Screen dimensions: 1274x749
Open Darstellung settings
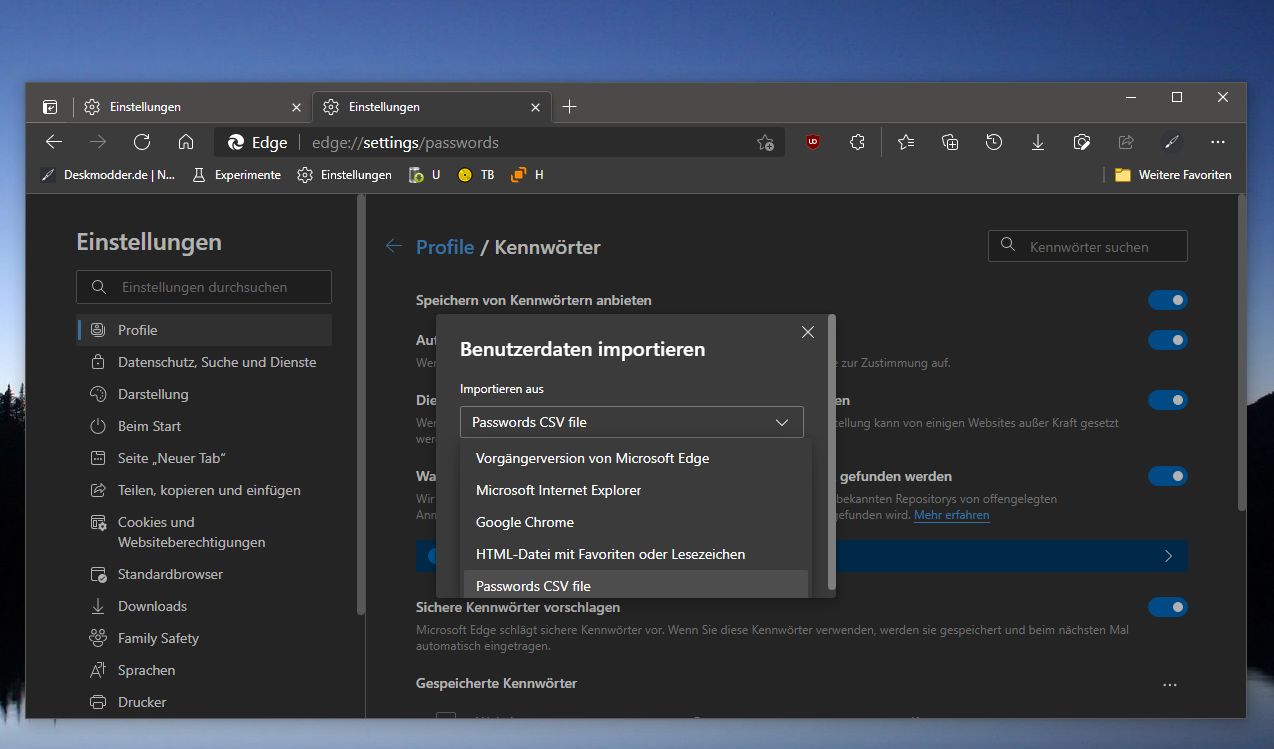click(x=204, y=394)
